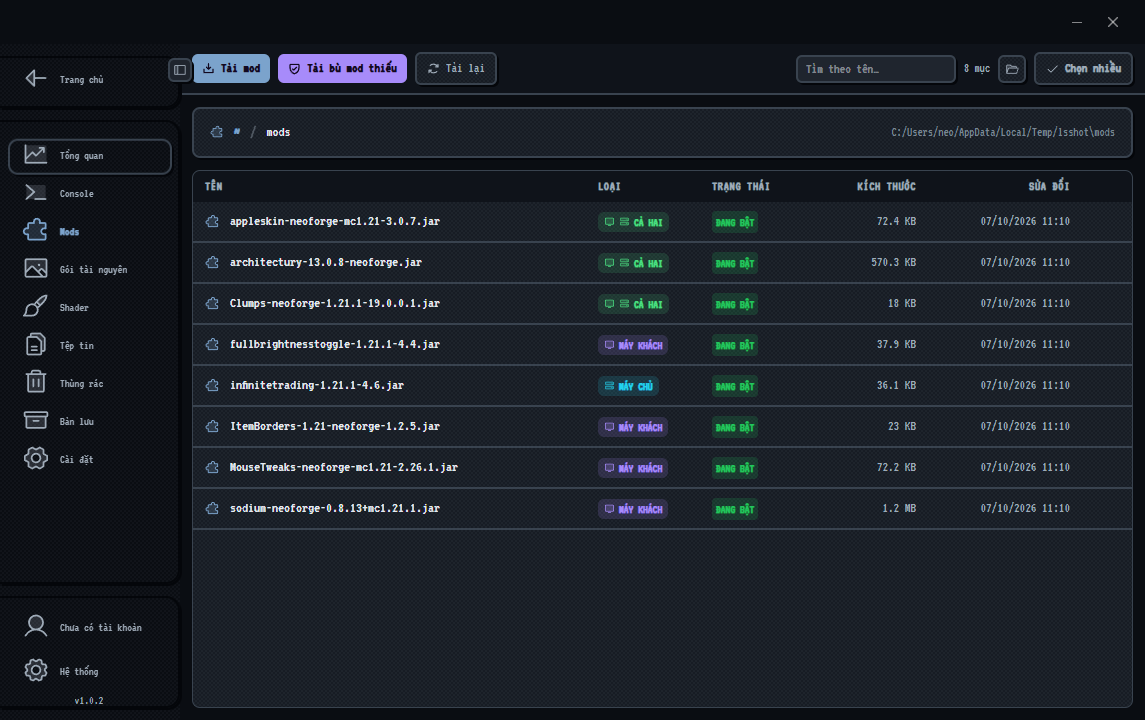Click the Clumps mod puzzle icon

(x=212, y=303)
